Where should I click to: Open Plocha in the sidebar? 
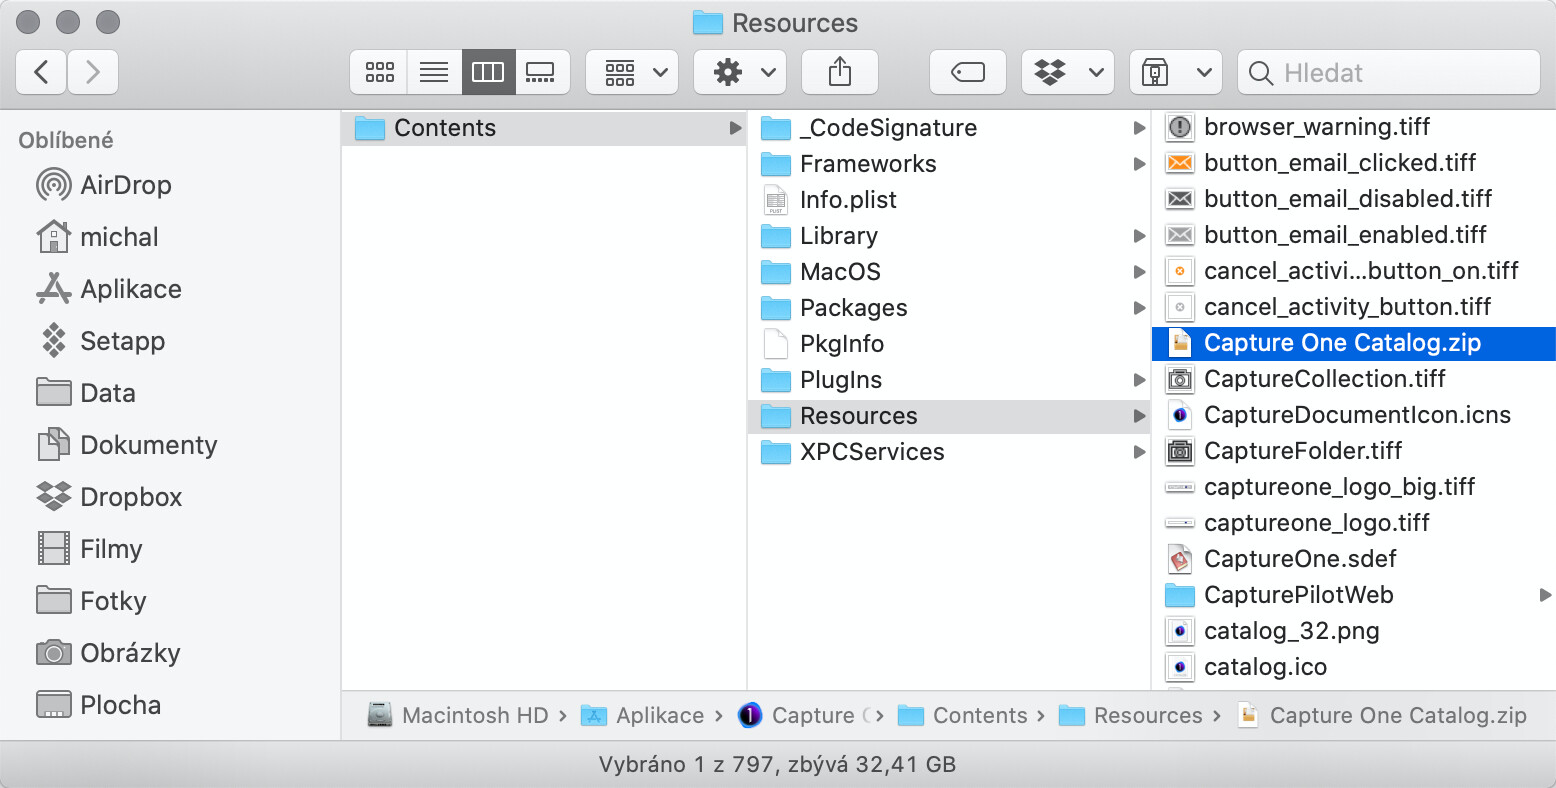99,705
